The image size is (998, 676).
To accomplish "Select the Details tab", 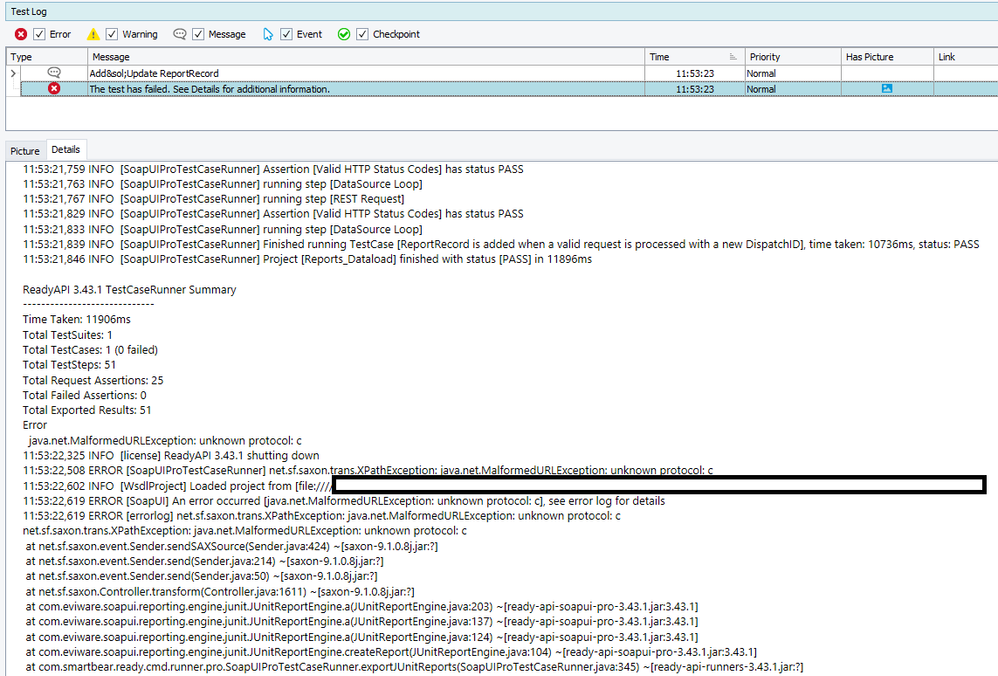I will pyautogui.click(x=66, y=150).
